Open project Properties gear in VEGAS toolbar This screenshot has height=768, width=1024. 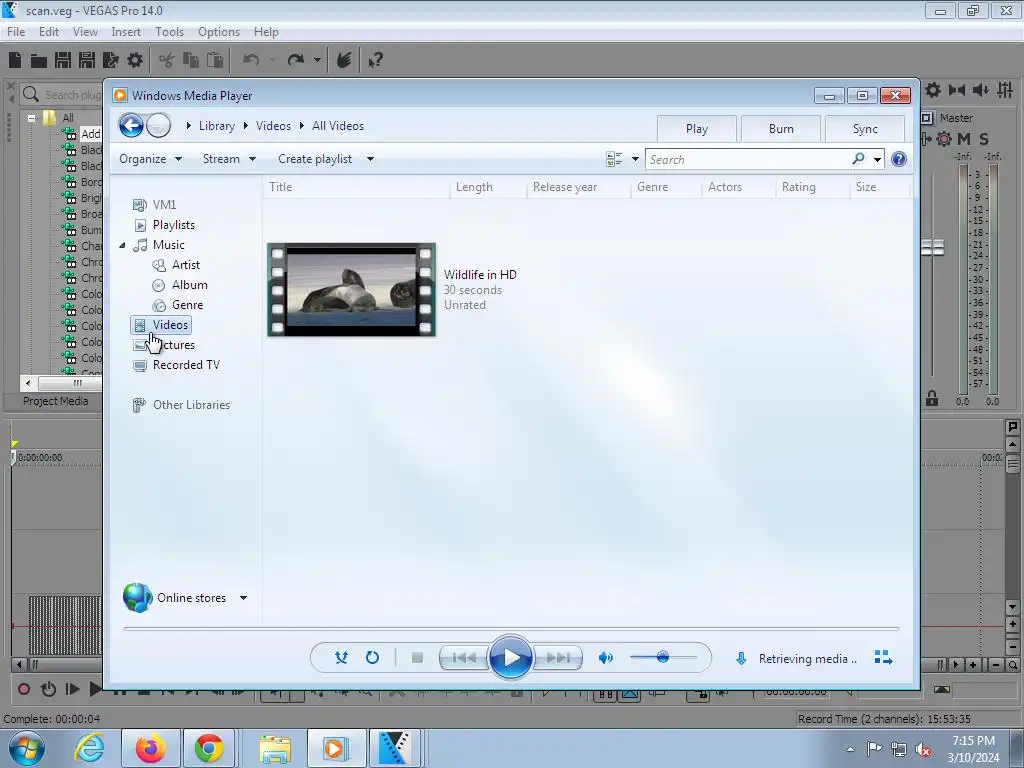pos(135,60)
